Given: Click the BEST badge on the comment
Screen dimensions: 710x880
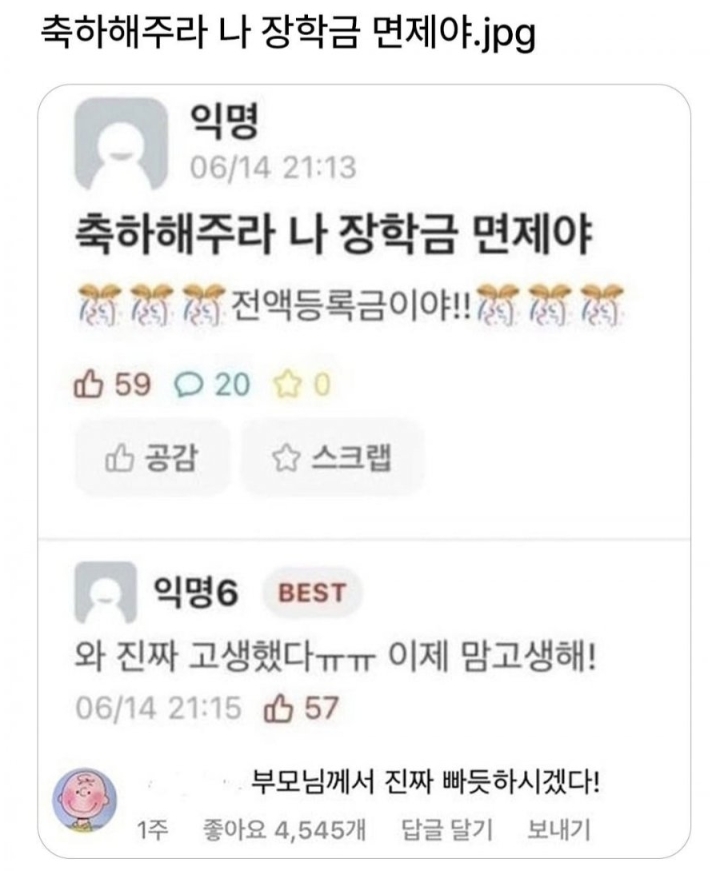Looking at the screenshot, I should coord(312,593).
